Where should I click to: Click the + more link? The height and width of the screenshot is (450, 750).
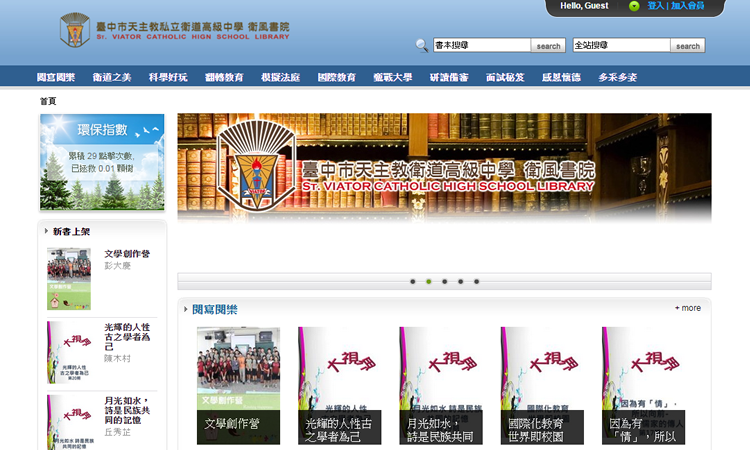point(688,308)
